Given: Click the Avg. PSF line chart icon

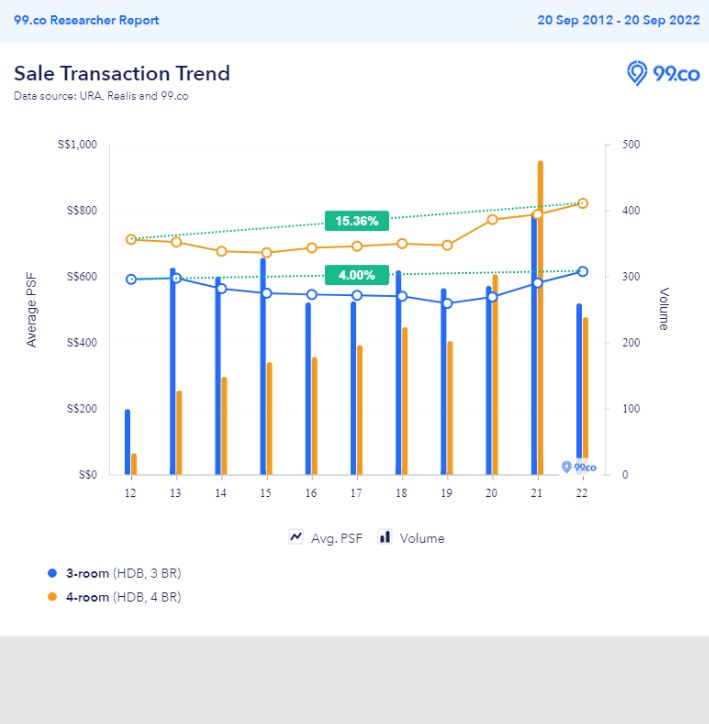Looking at the screenshot, I should 296,537.
